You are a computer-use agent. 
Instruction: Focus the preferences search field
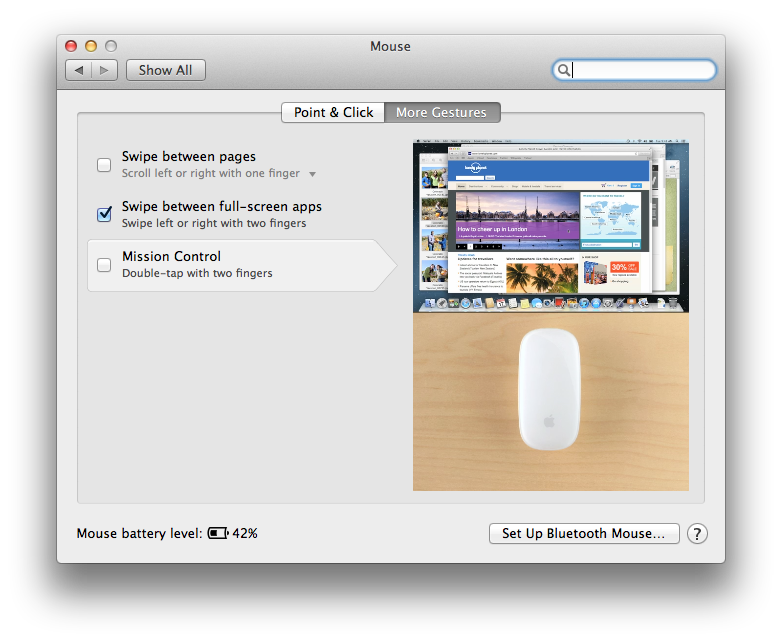[x=634, y=70]
